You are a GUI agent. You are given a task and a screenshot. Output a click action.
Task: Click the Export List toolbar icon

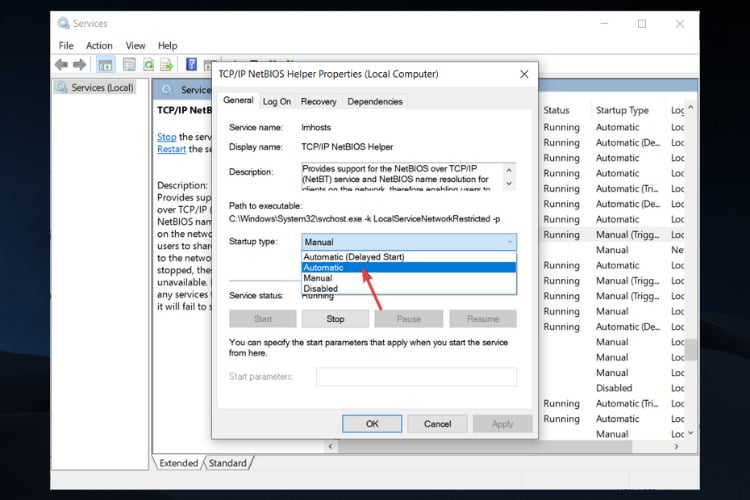click(x=166, y=65)
